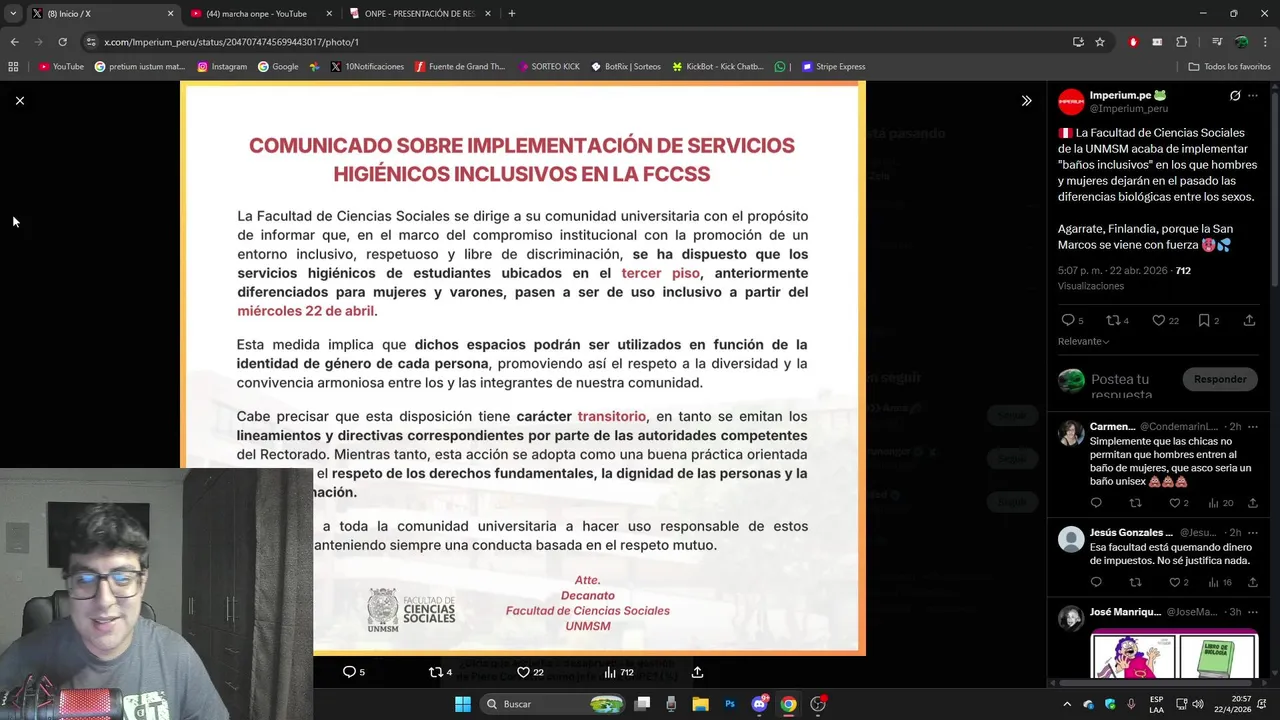Open the Google bookmark
The width and height of the screenshot is (1280, 720).
[278, 67]
